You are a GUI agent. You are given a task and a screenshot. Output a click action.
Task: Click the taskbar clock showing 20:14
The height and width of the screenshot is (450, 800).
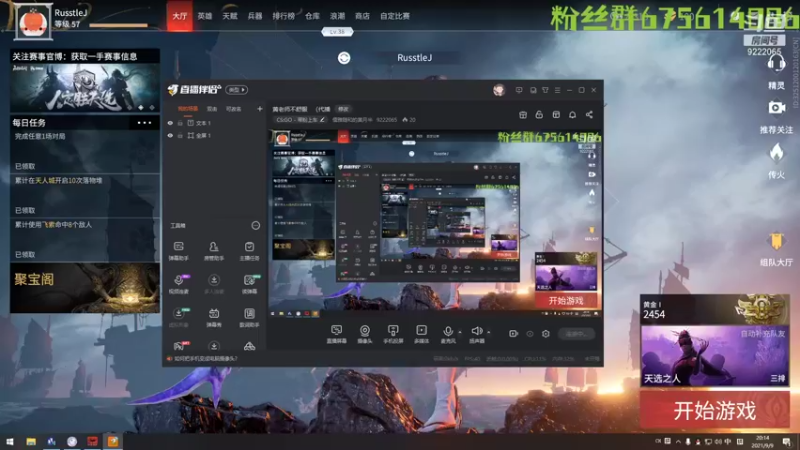762,441
